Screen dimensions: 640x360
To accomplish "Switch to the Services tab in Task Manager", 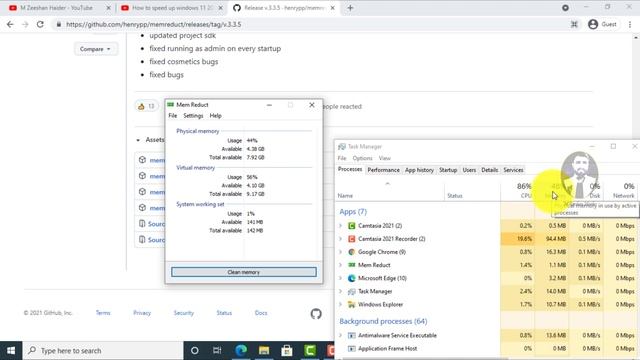I will point(513,170).
